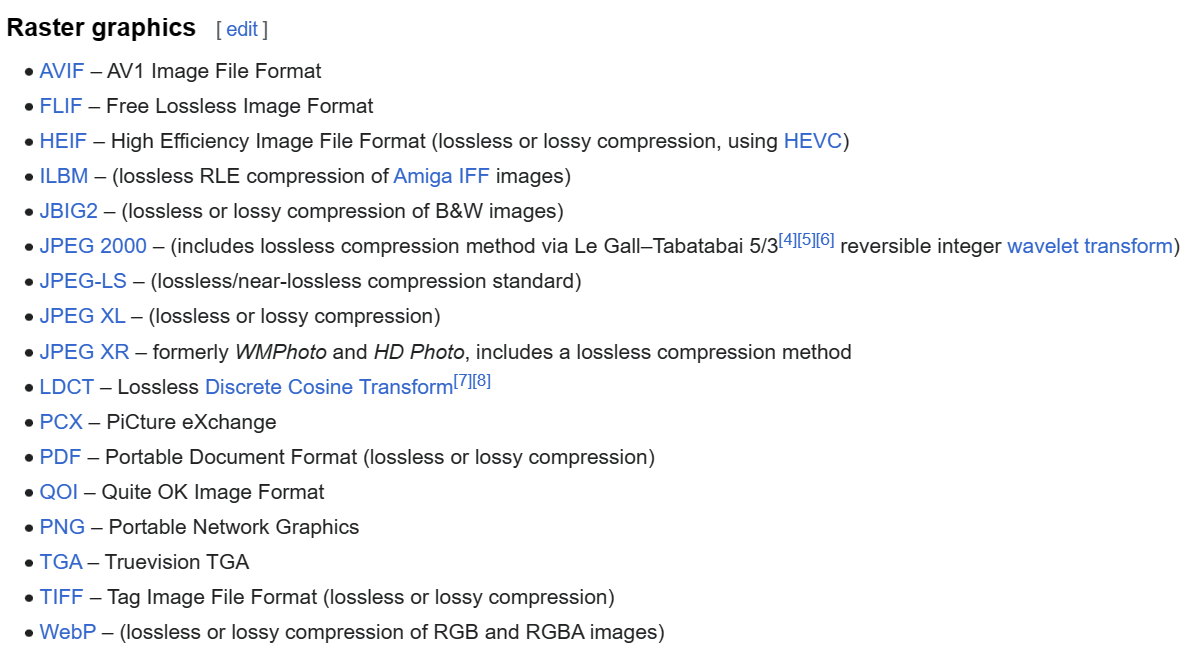This screenshot has width=1200, height=663.
Task: Open the HEIF format link
Action: coord(63,141)
